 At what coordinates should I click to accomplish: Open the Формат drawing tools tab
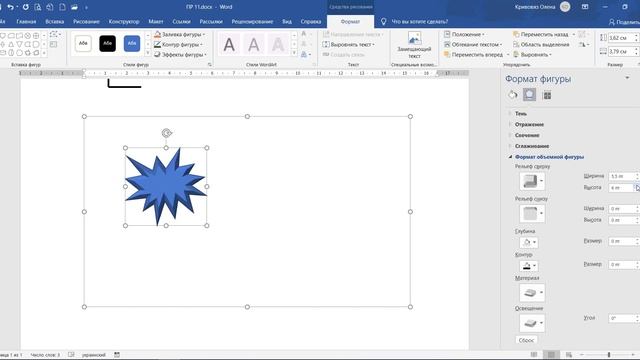coord(350,22)
